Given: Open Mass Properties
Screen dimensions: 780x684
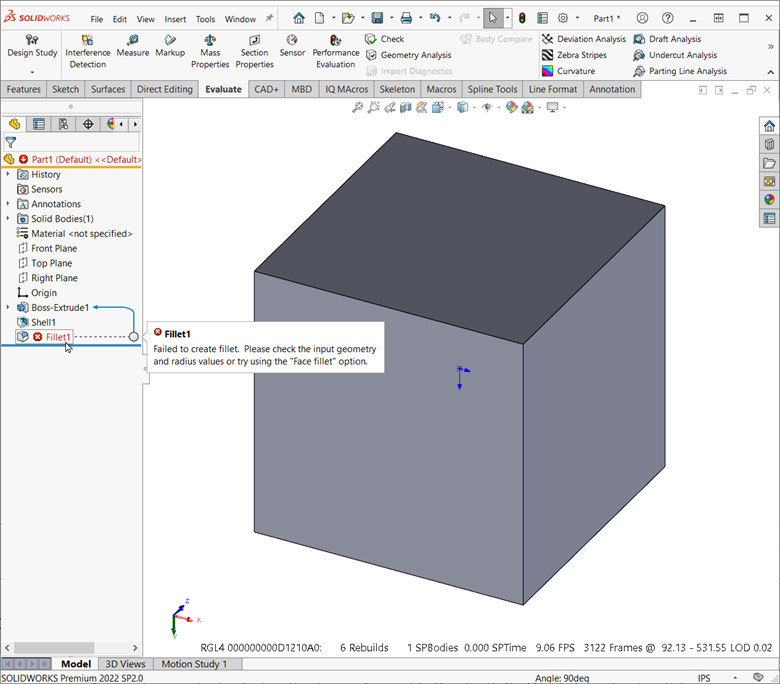Looking at the screenshot, I should [x=210, y=52].
